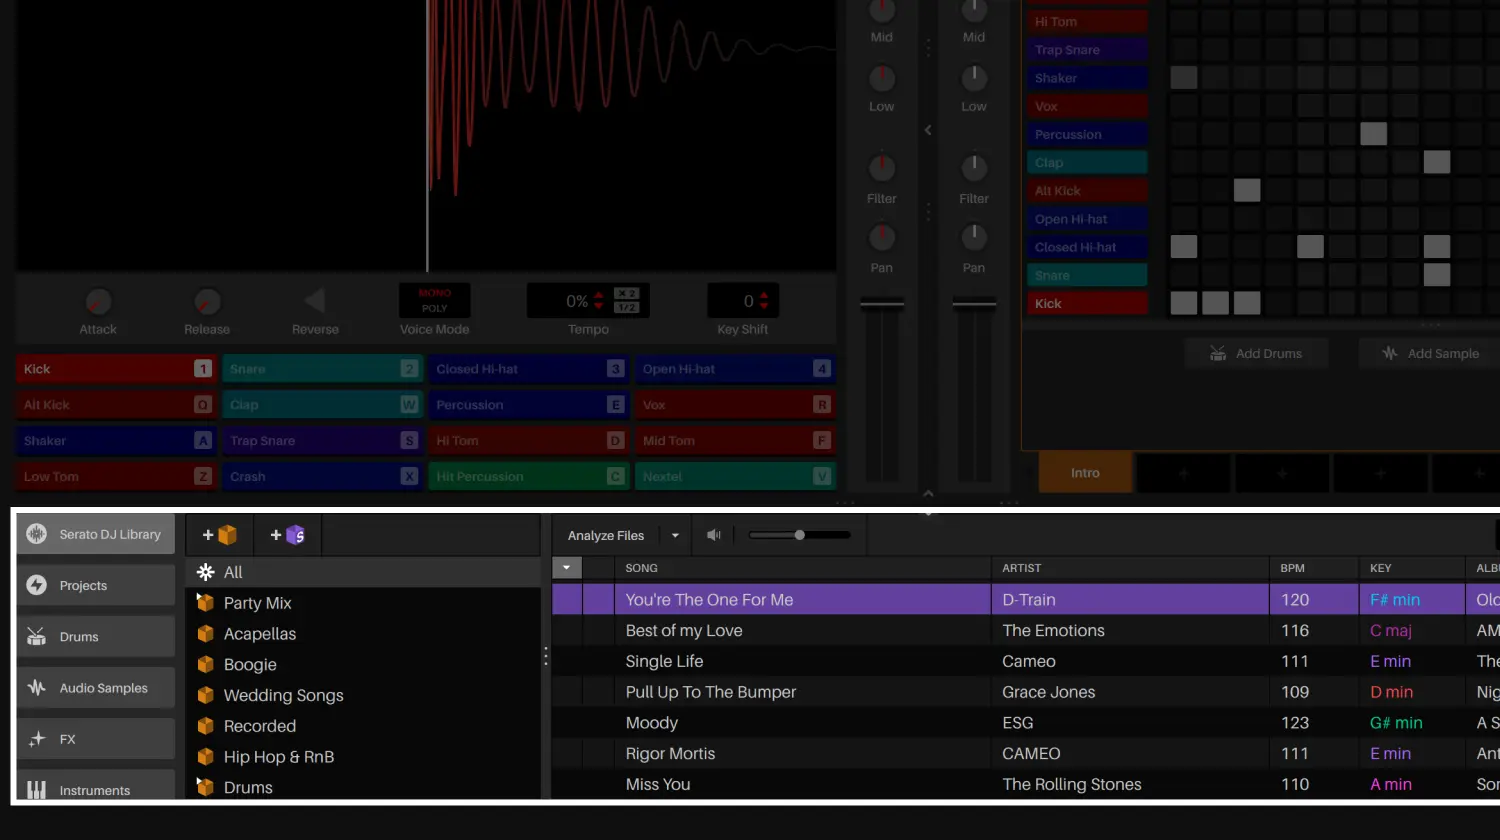Open the FX library section

(96, 739)
